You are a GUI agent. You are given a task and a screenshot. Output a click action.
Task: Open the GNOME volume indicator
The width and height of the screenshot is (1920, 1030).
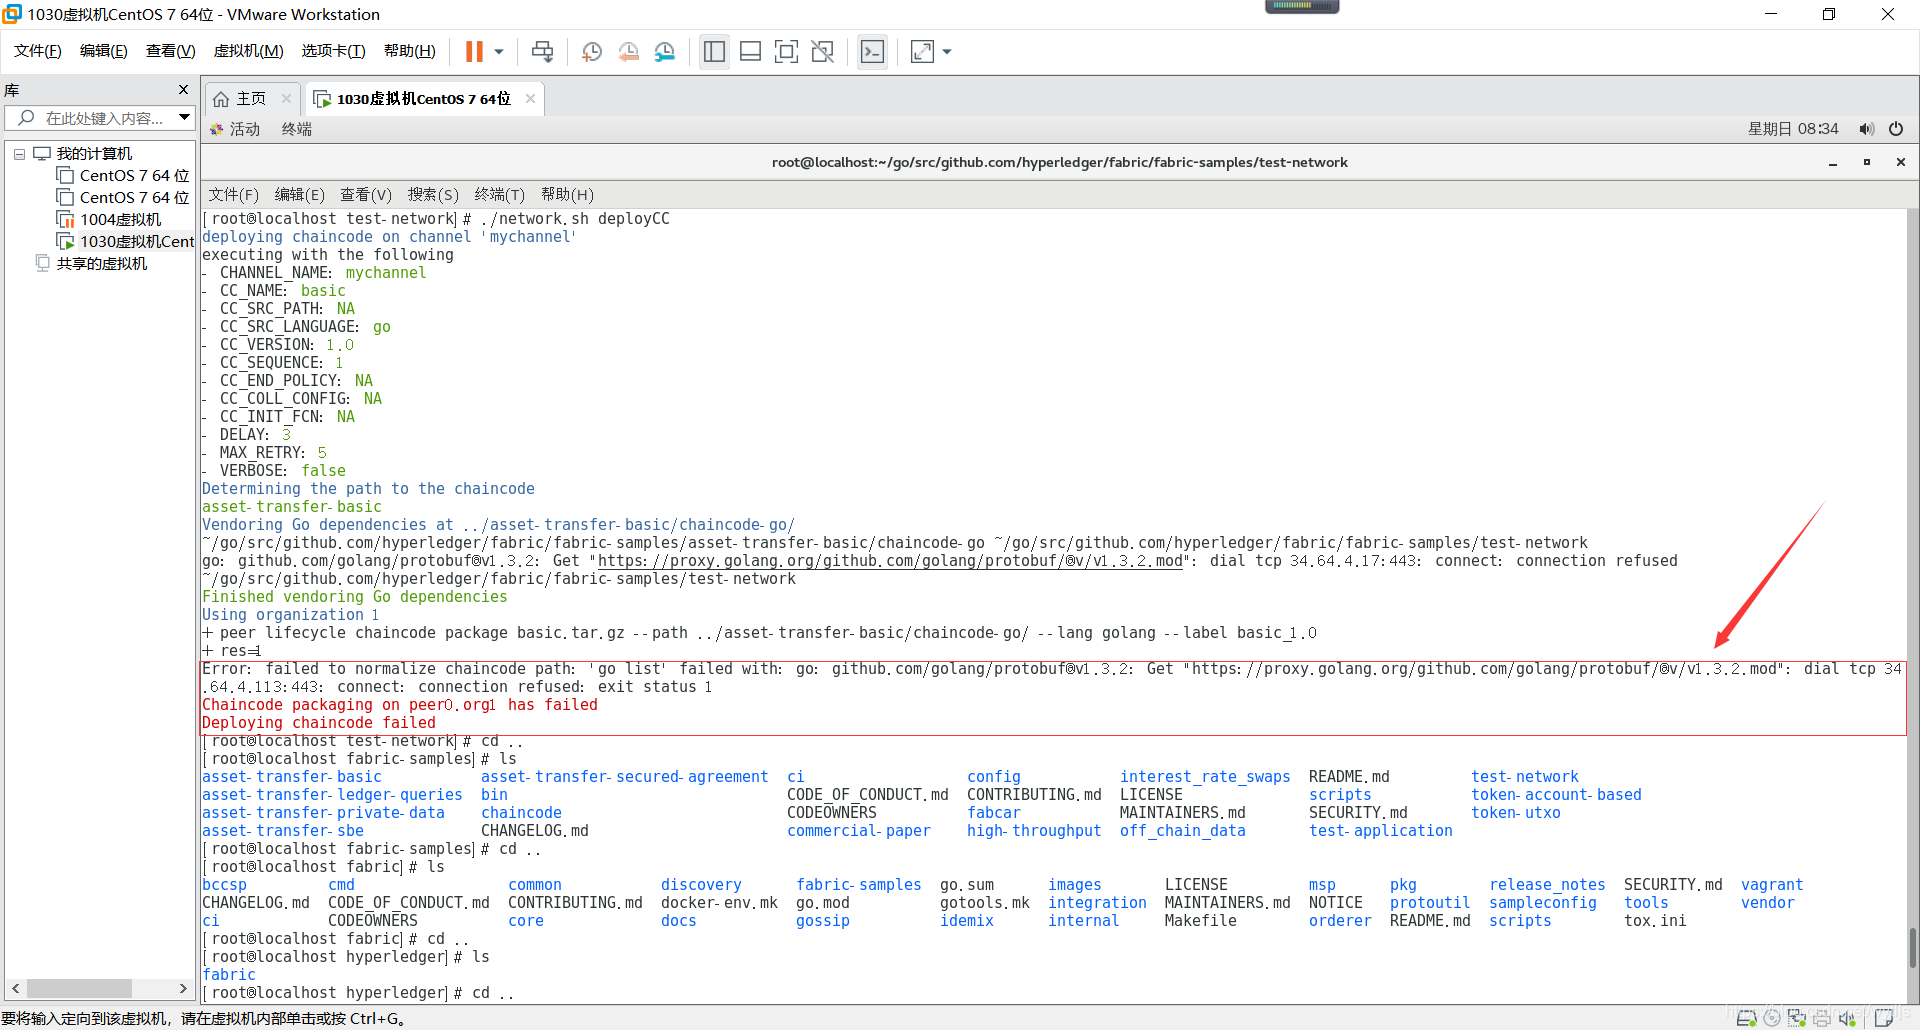pos(1866,129)
